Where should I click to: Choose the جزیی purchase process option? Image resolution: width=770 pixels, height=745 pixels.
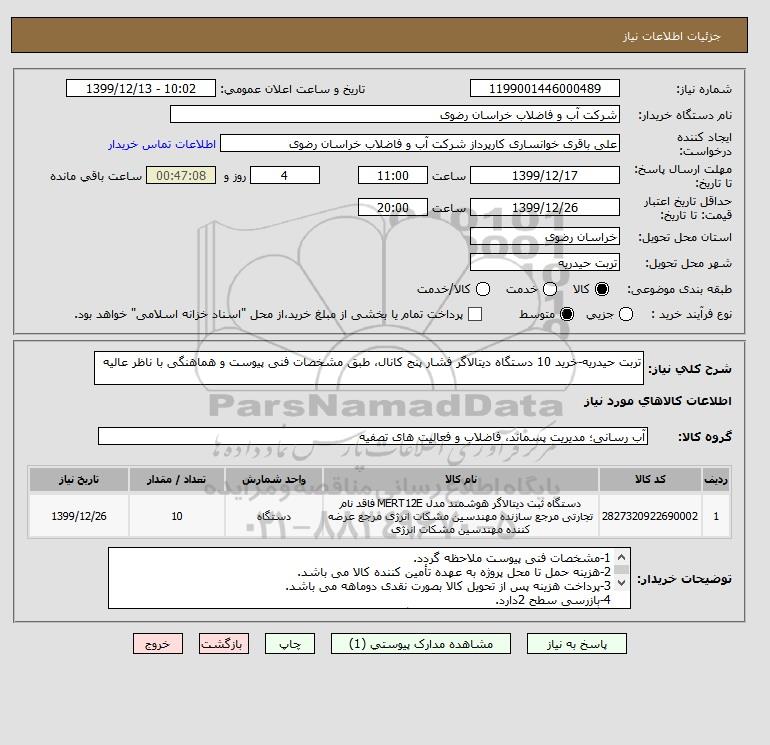tap(626, 314)
